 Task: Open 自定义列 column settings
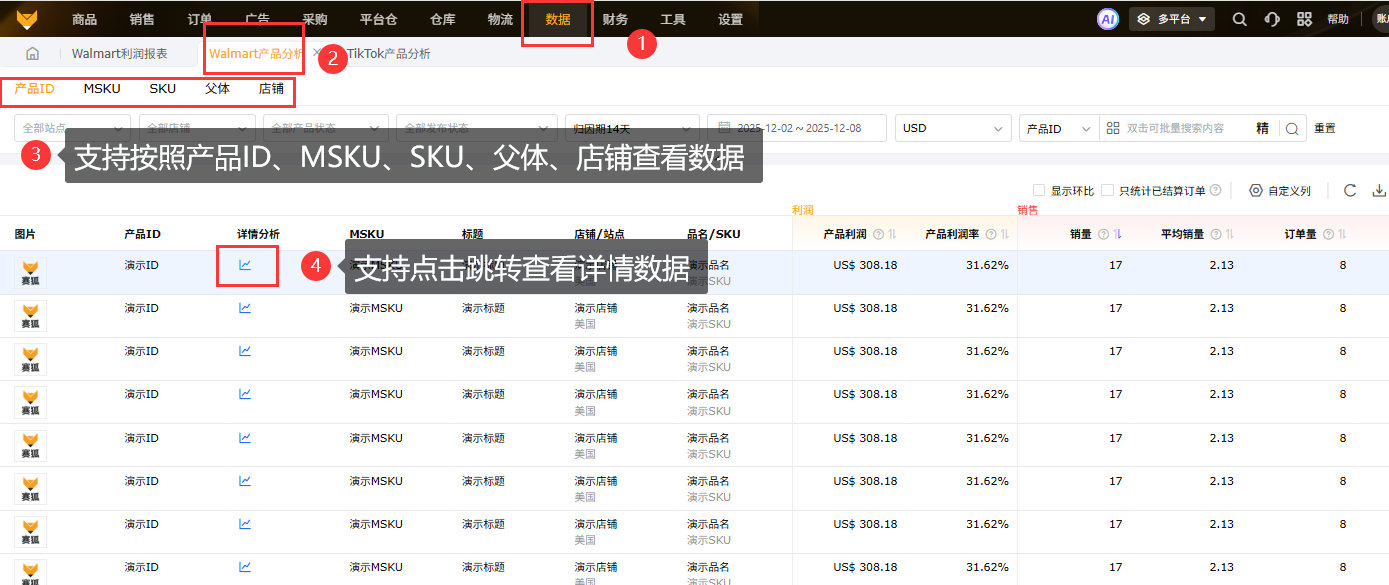(1280, 191)
